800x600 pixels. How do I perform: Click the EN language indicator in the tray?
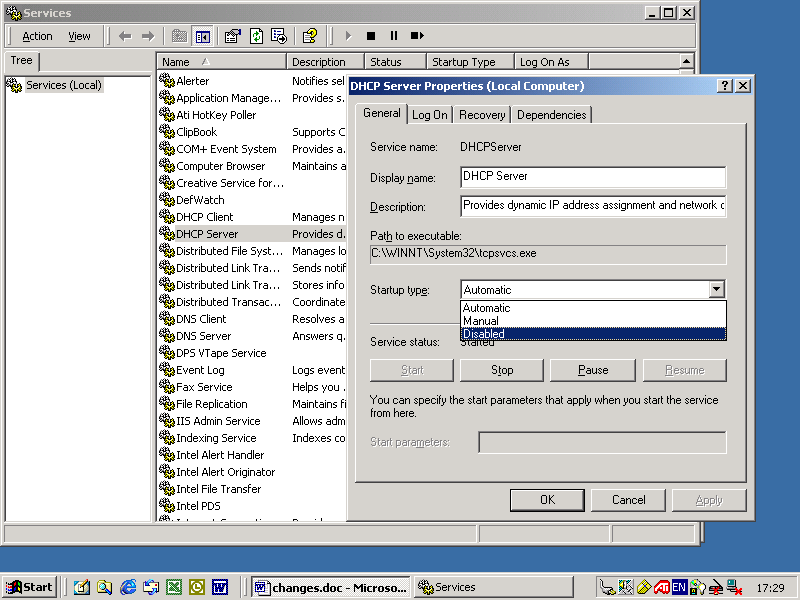679,587
